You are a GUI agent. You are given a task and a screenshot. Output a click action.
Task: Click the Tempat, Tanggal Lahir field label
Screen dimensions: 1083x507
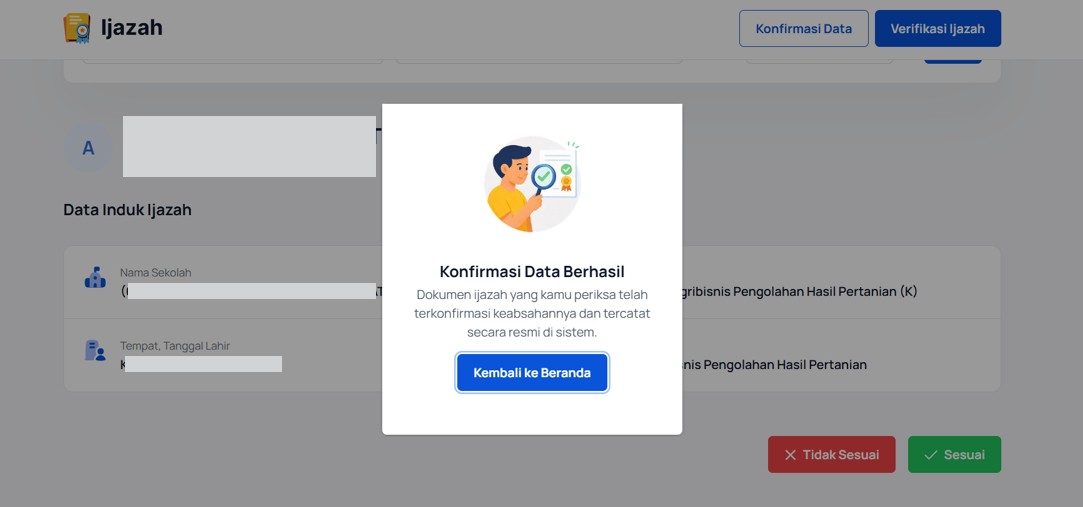point(175,346)
